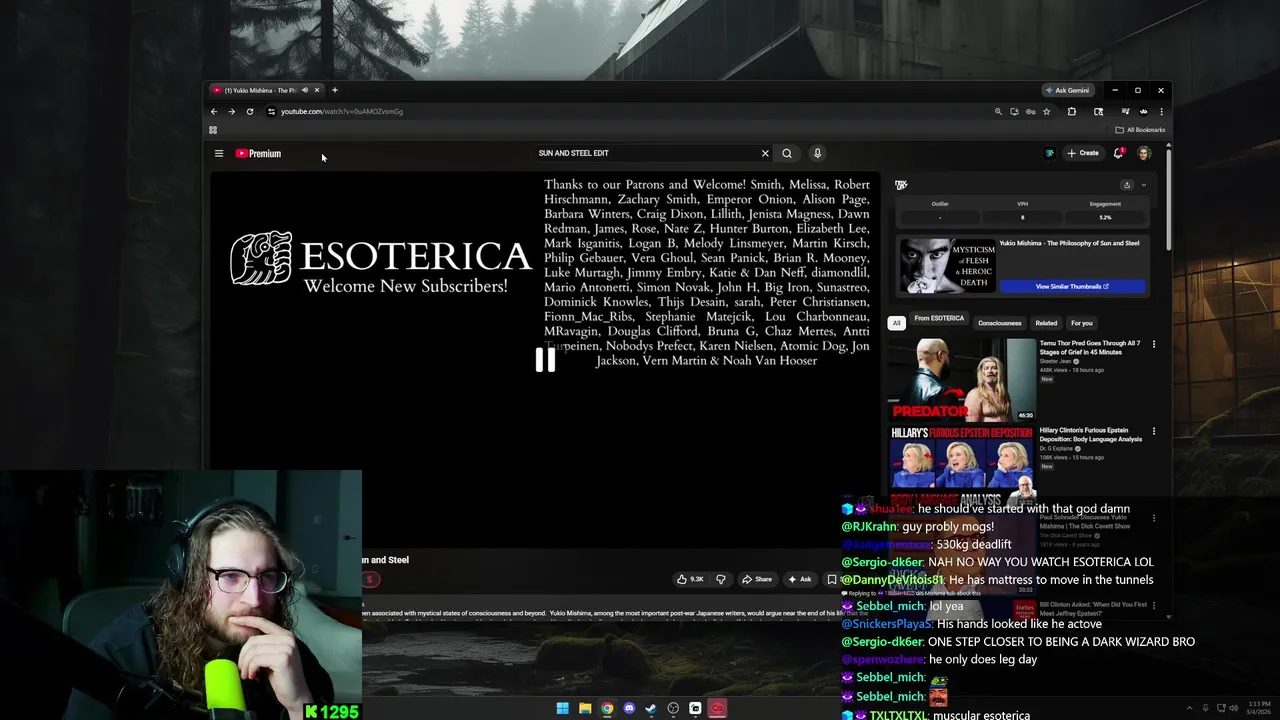Viewport: 1280px width, 720px height.
Task: Open the zoom magnifier in address bar
Action: point(998,111)
